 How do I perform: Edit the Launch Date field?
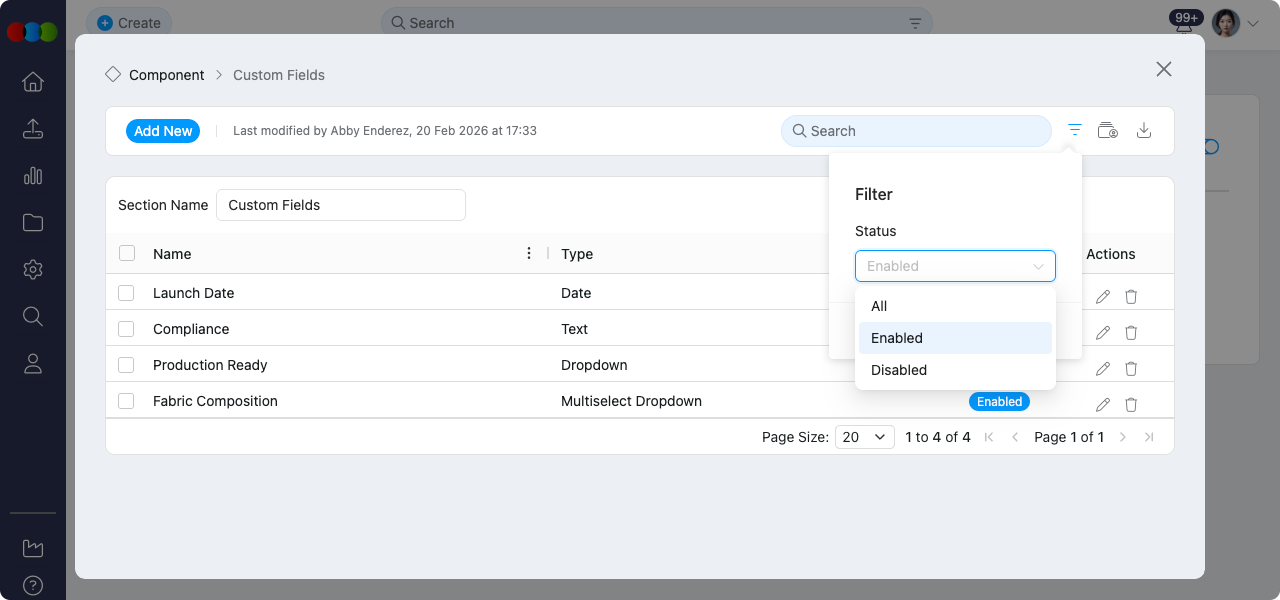pyautogui.click(x=1103, y=297)
